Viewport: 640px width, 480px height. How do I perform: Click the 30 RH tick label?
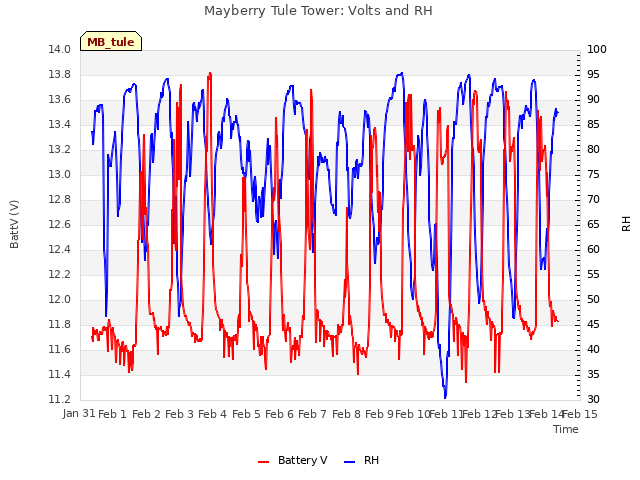[x=593, y=400]
